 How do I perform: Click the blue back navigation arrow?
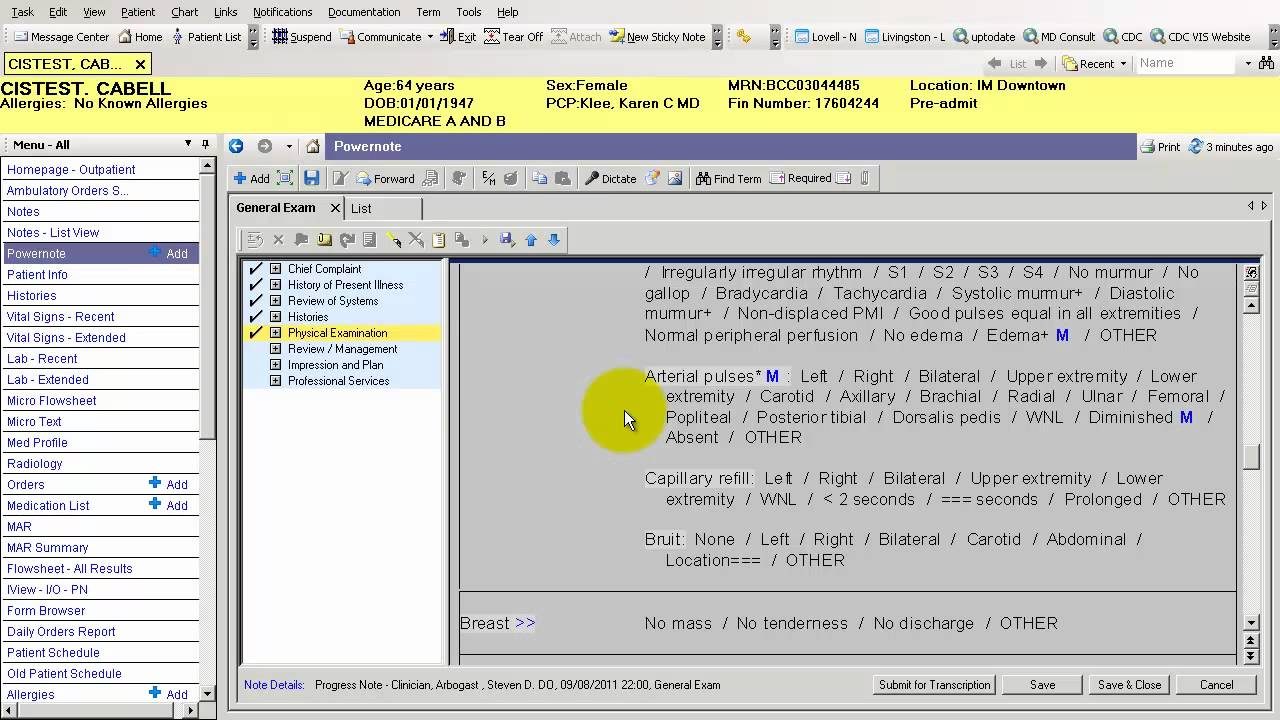(x=236, y=146)
